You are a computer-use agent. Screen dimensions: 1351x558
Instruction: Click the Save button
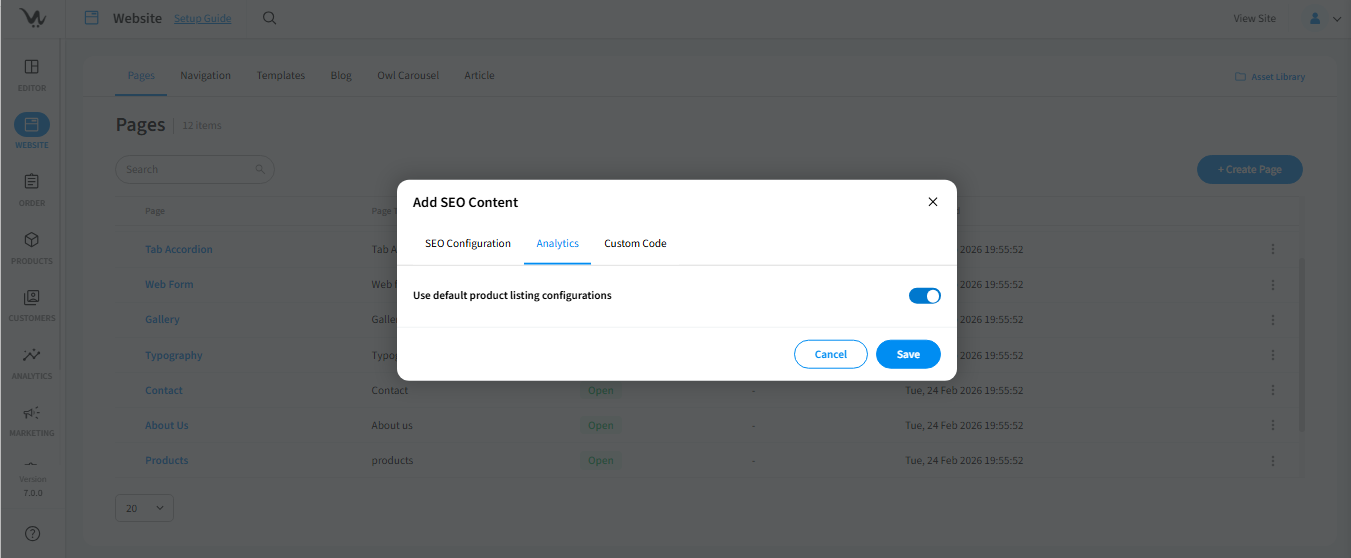(x=908, y=354)
